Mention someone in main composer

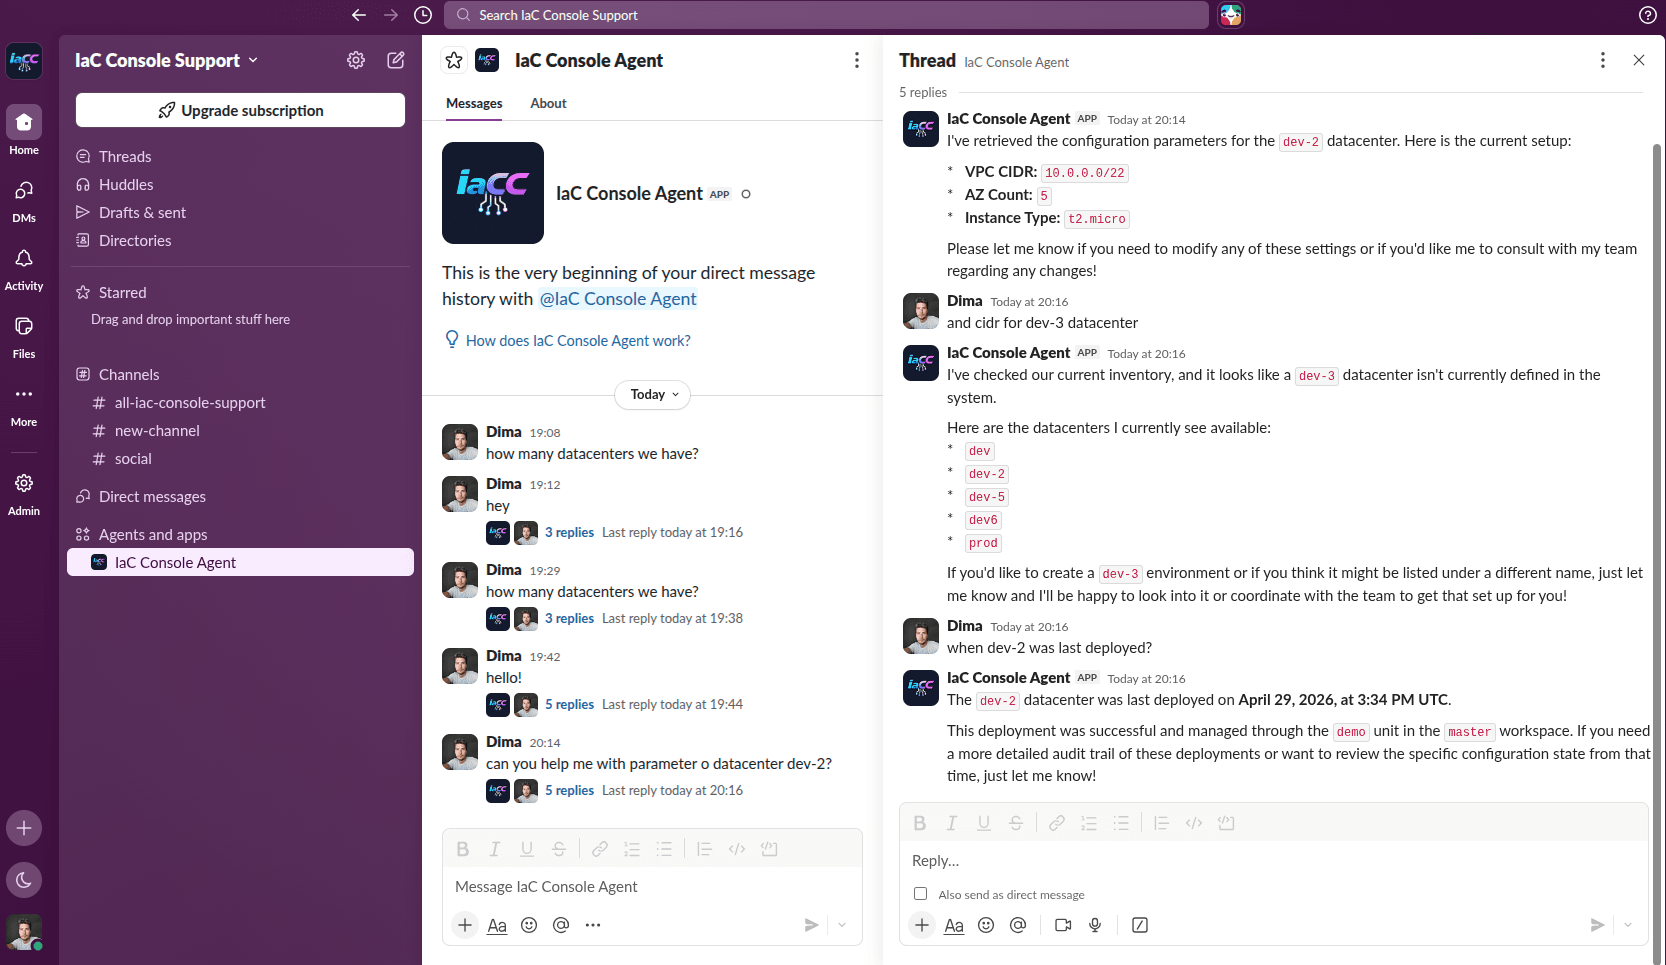point(561,925)
